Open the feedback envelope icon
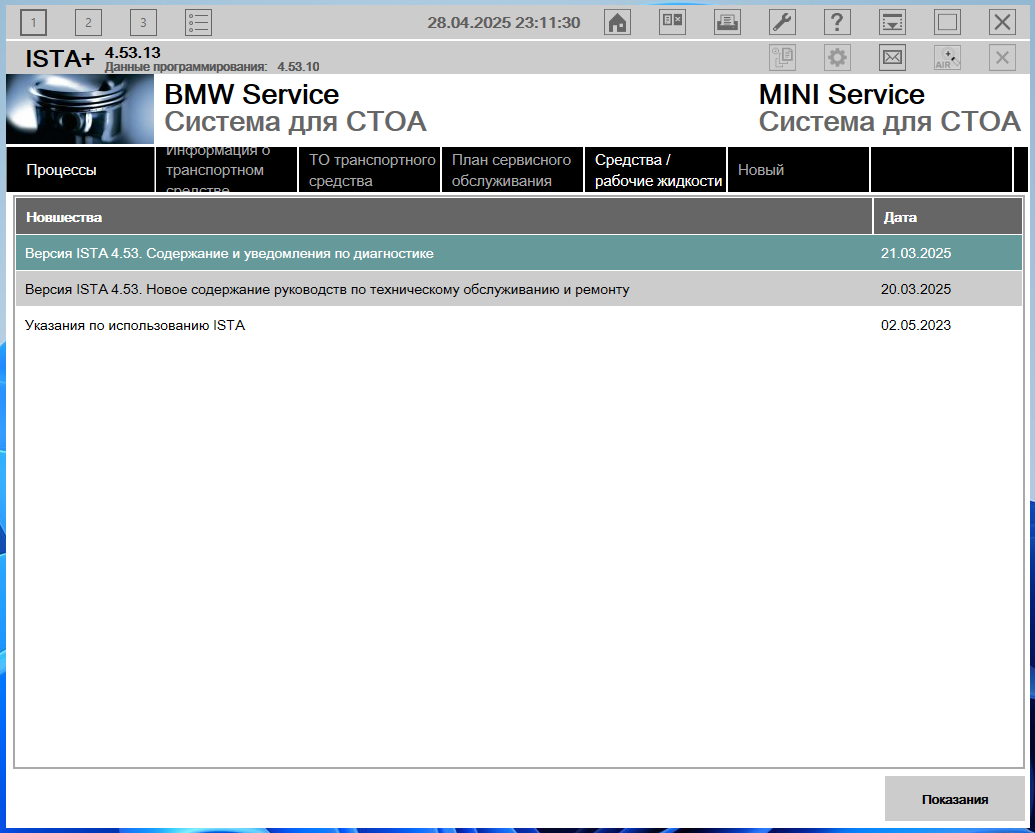1035x833 pixels. coord(892,57)
